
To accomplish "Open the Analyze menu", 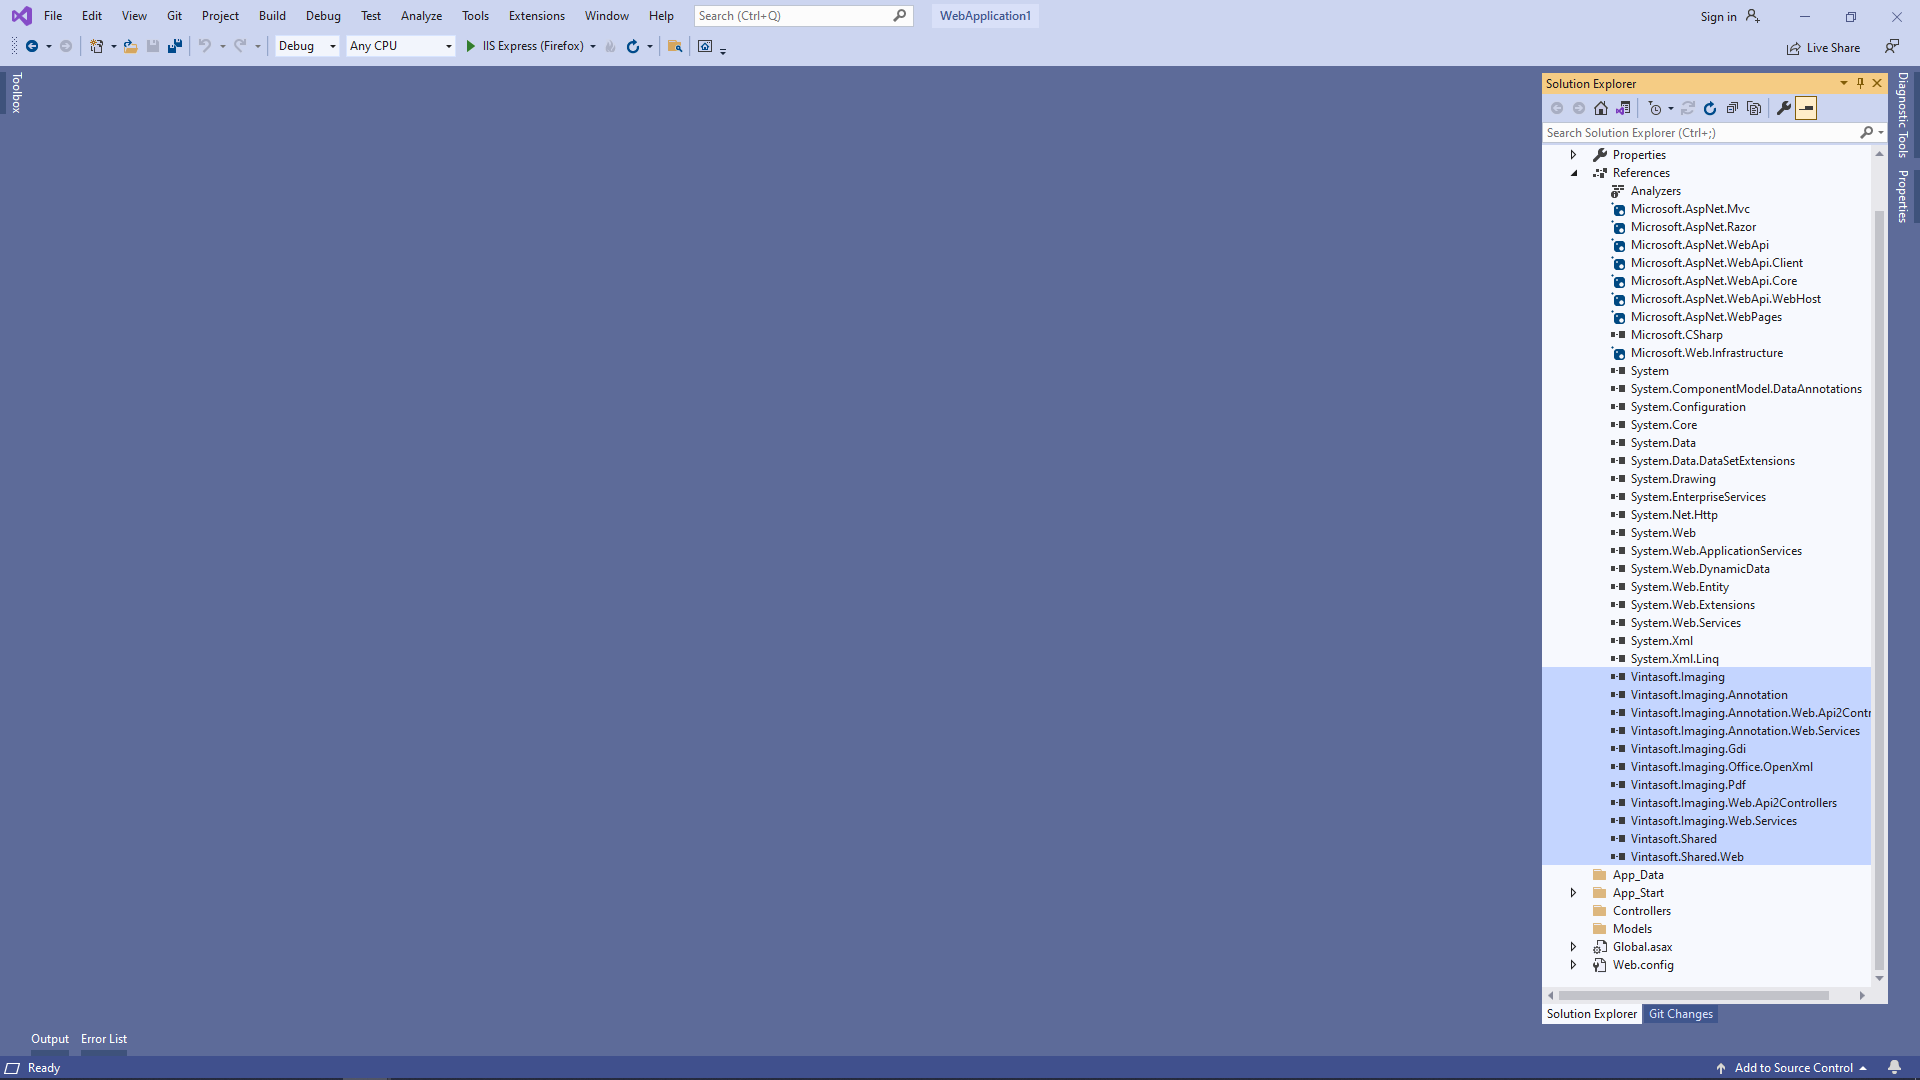I will 421,16.
